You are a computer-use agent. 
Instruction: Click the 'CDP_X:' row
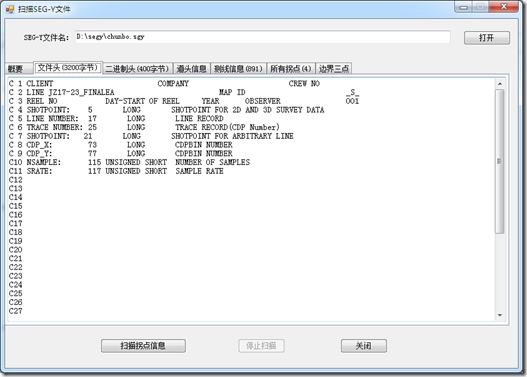pos(121,145)
